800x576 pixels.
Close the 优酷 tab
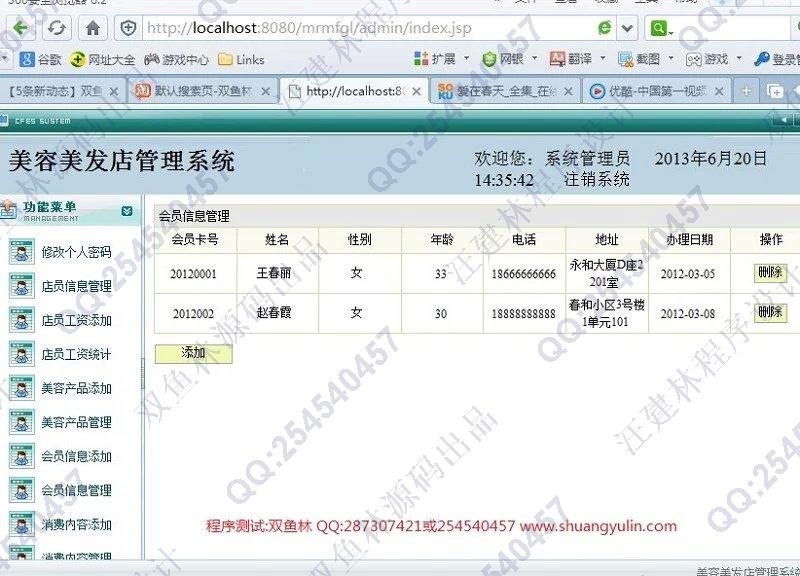click(719, 92)
